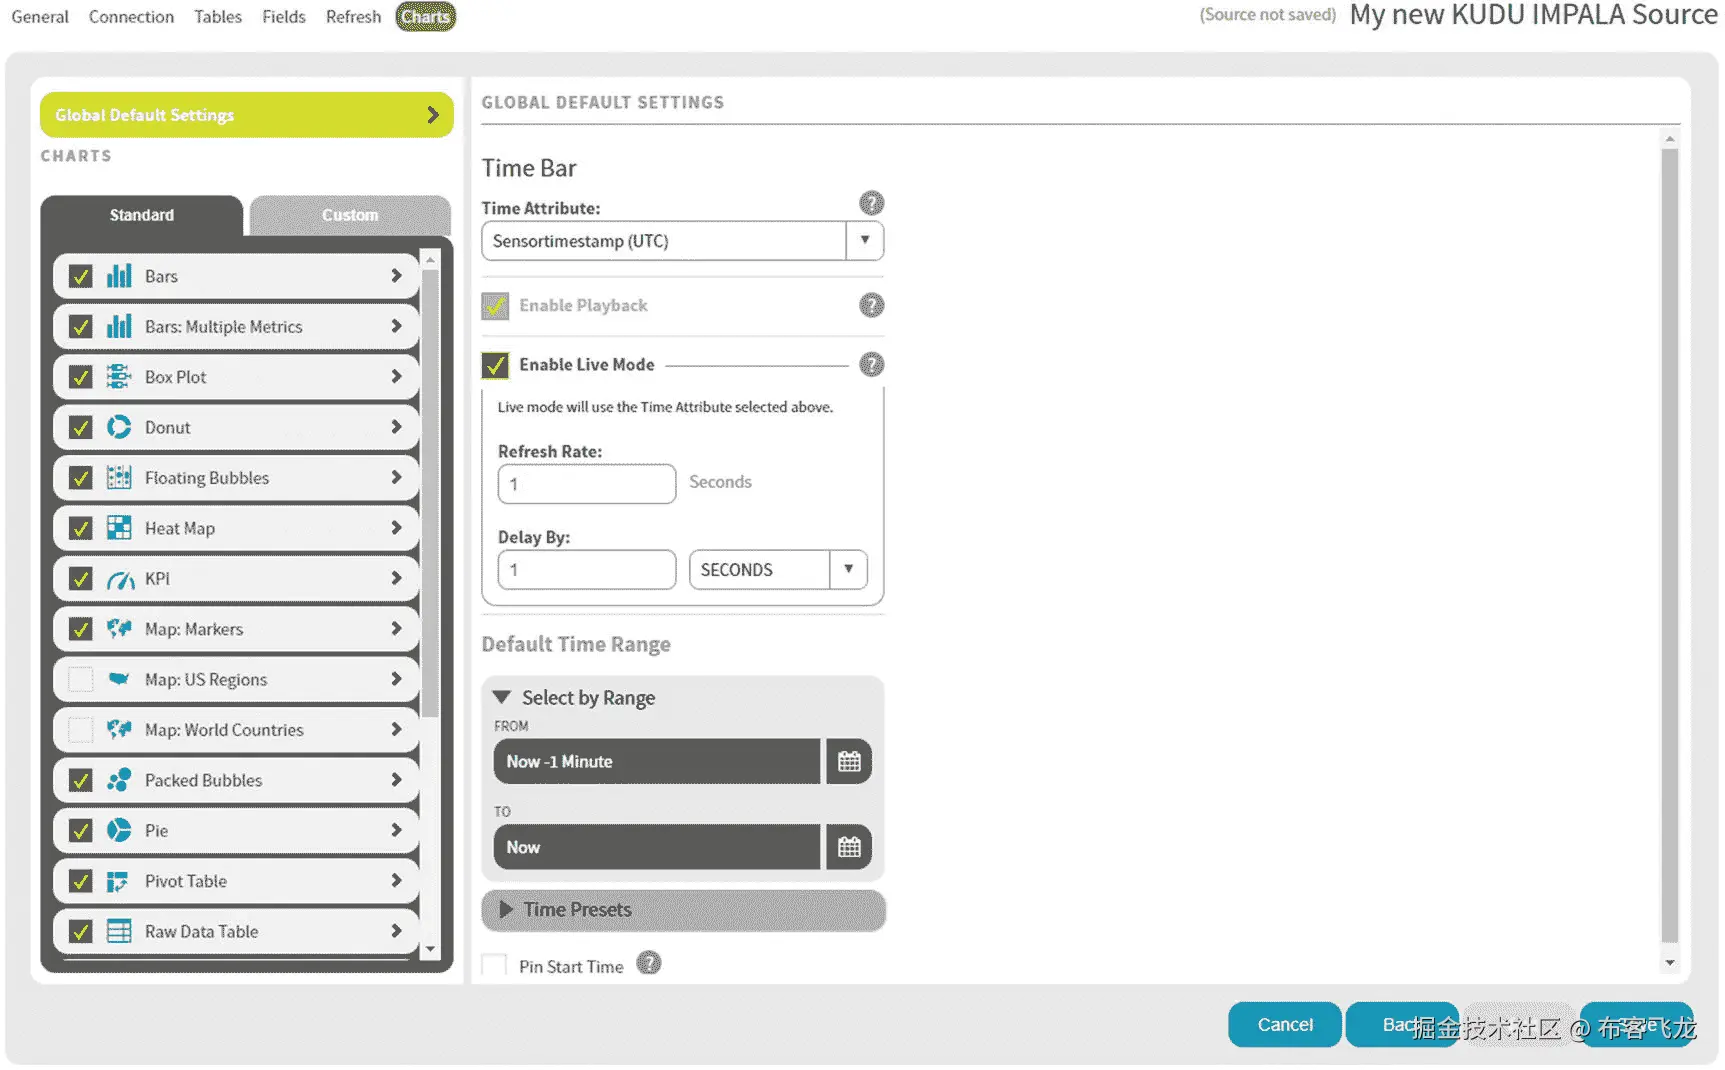Click the Pivot Table icon
The height and width of the screenshot is (1070, 1725).
[118, 881]
